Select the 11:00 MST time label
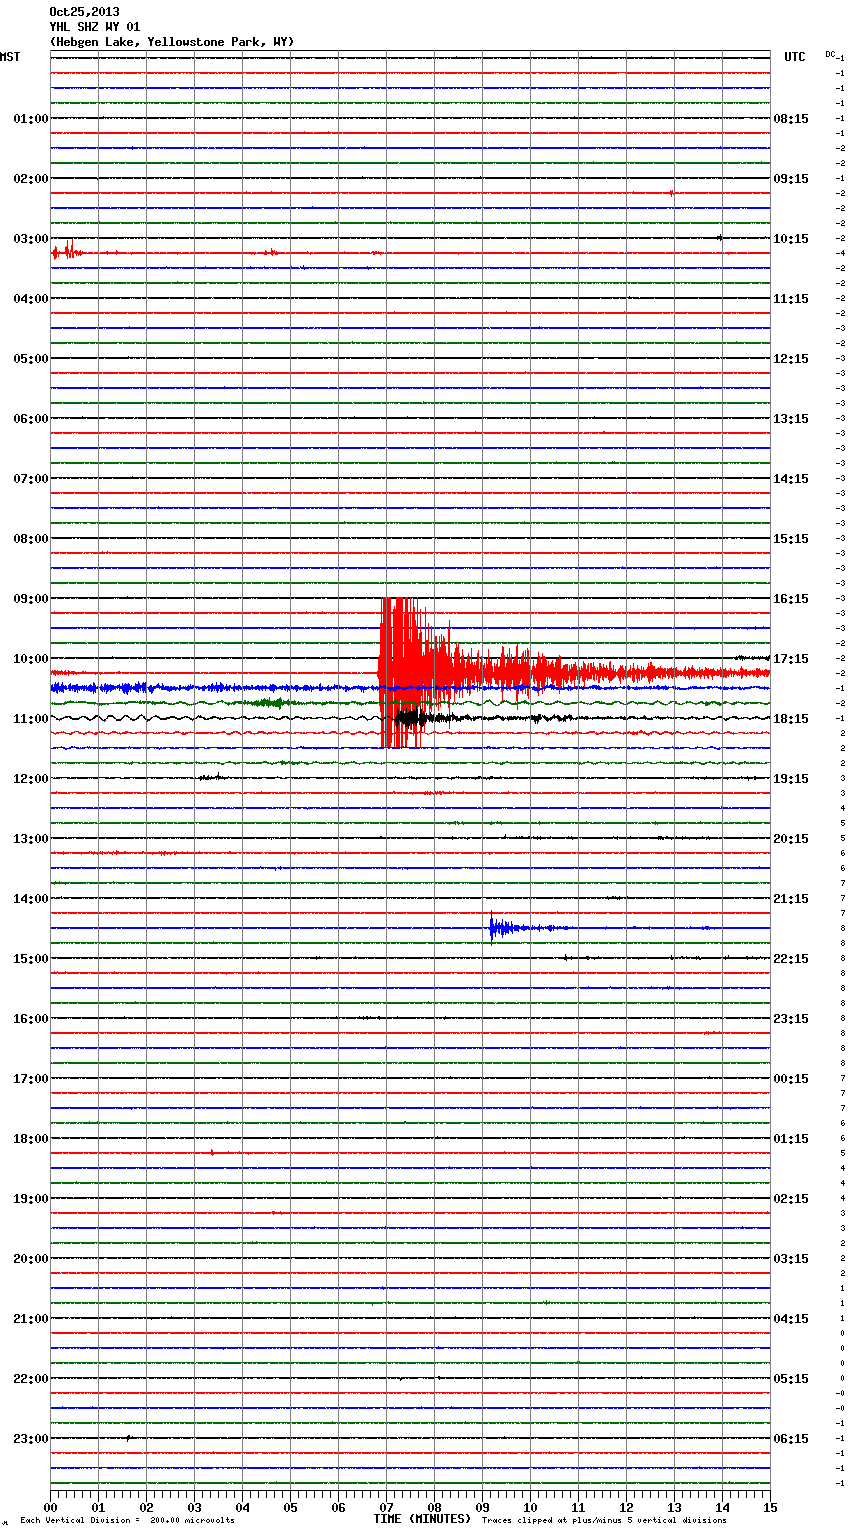This screenshot has width=850, height=1534. pyautogui.click(x=30, y=719)
